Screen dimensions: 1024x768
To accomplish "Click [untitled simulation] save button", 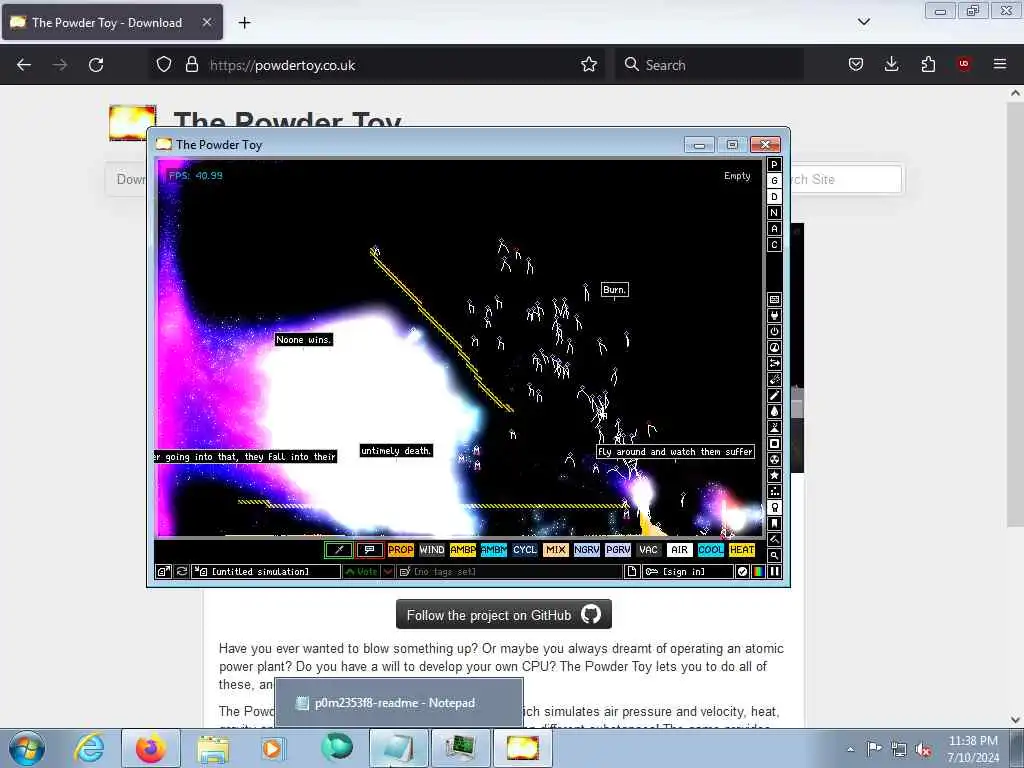I will pyautogui.click(x=266, y=571).
